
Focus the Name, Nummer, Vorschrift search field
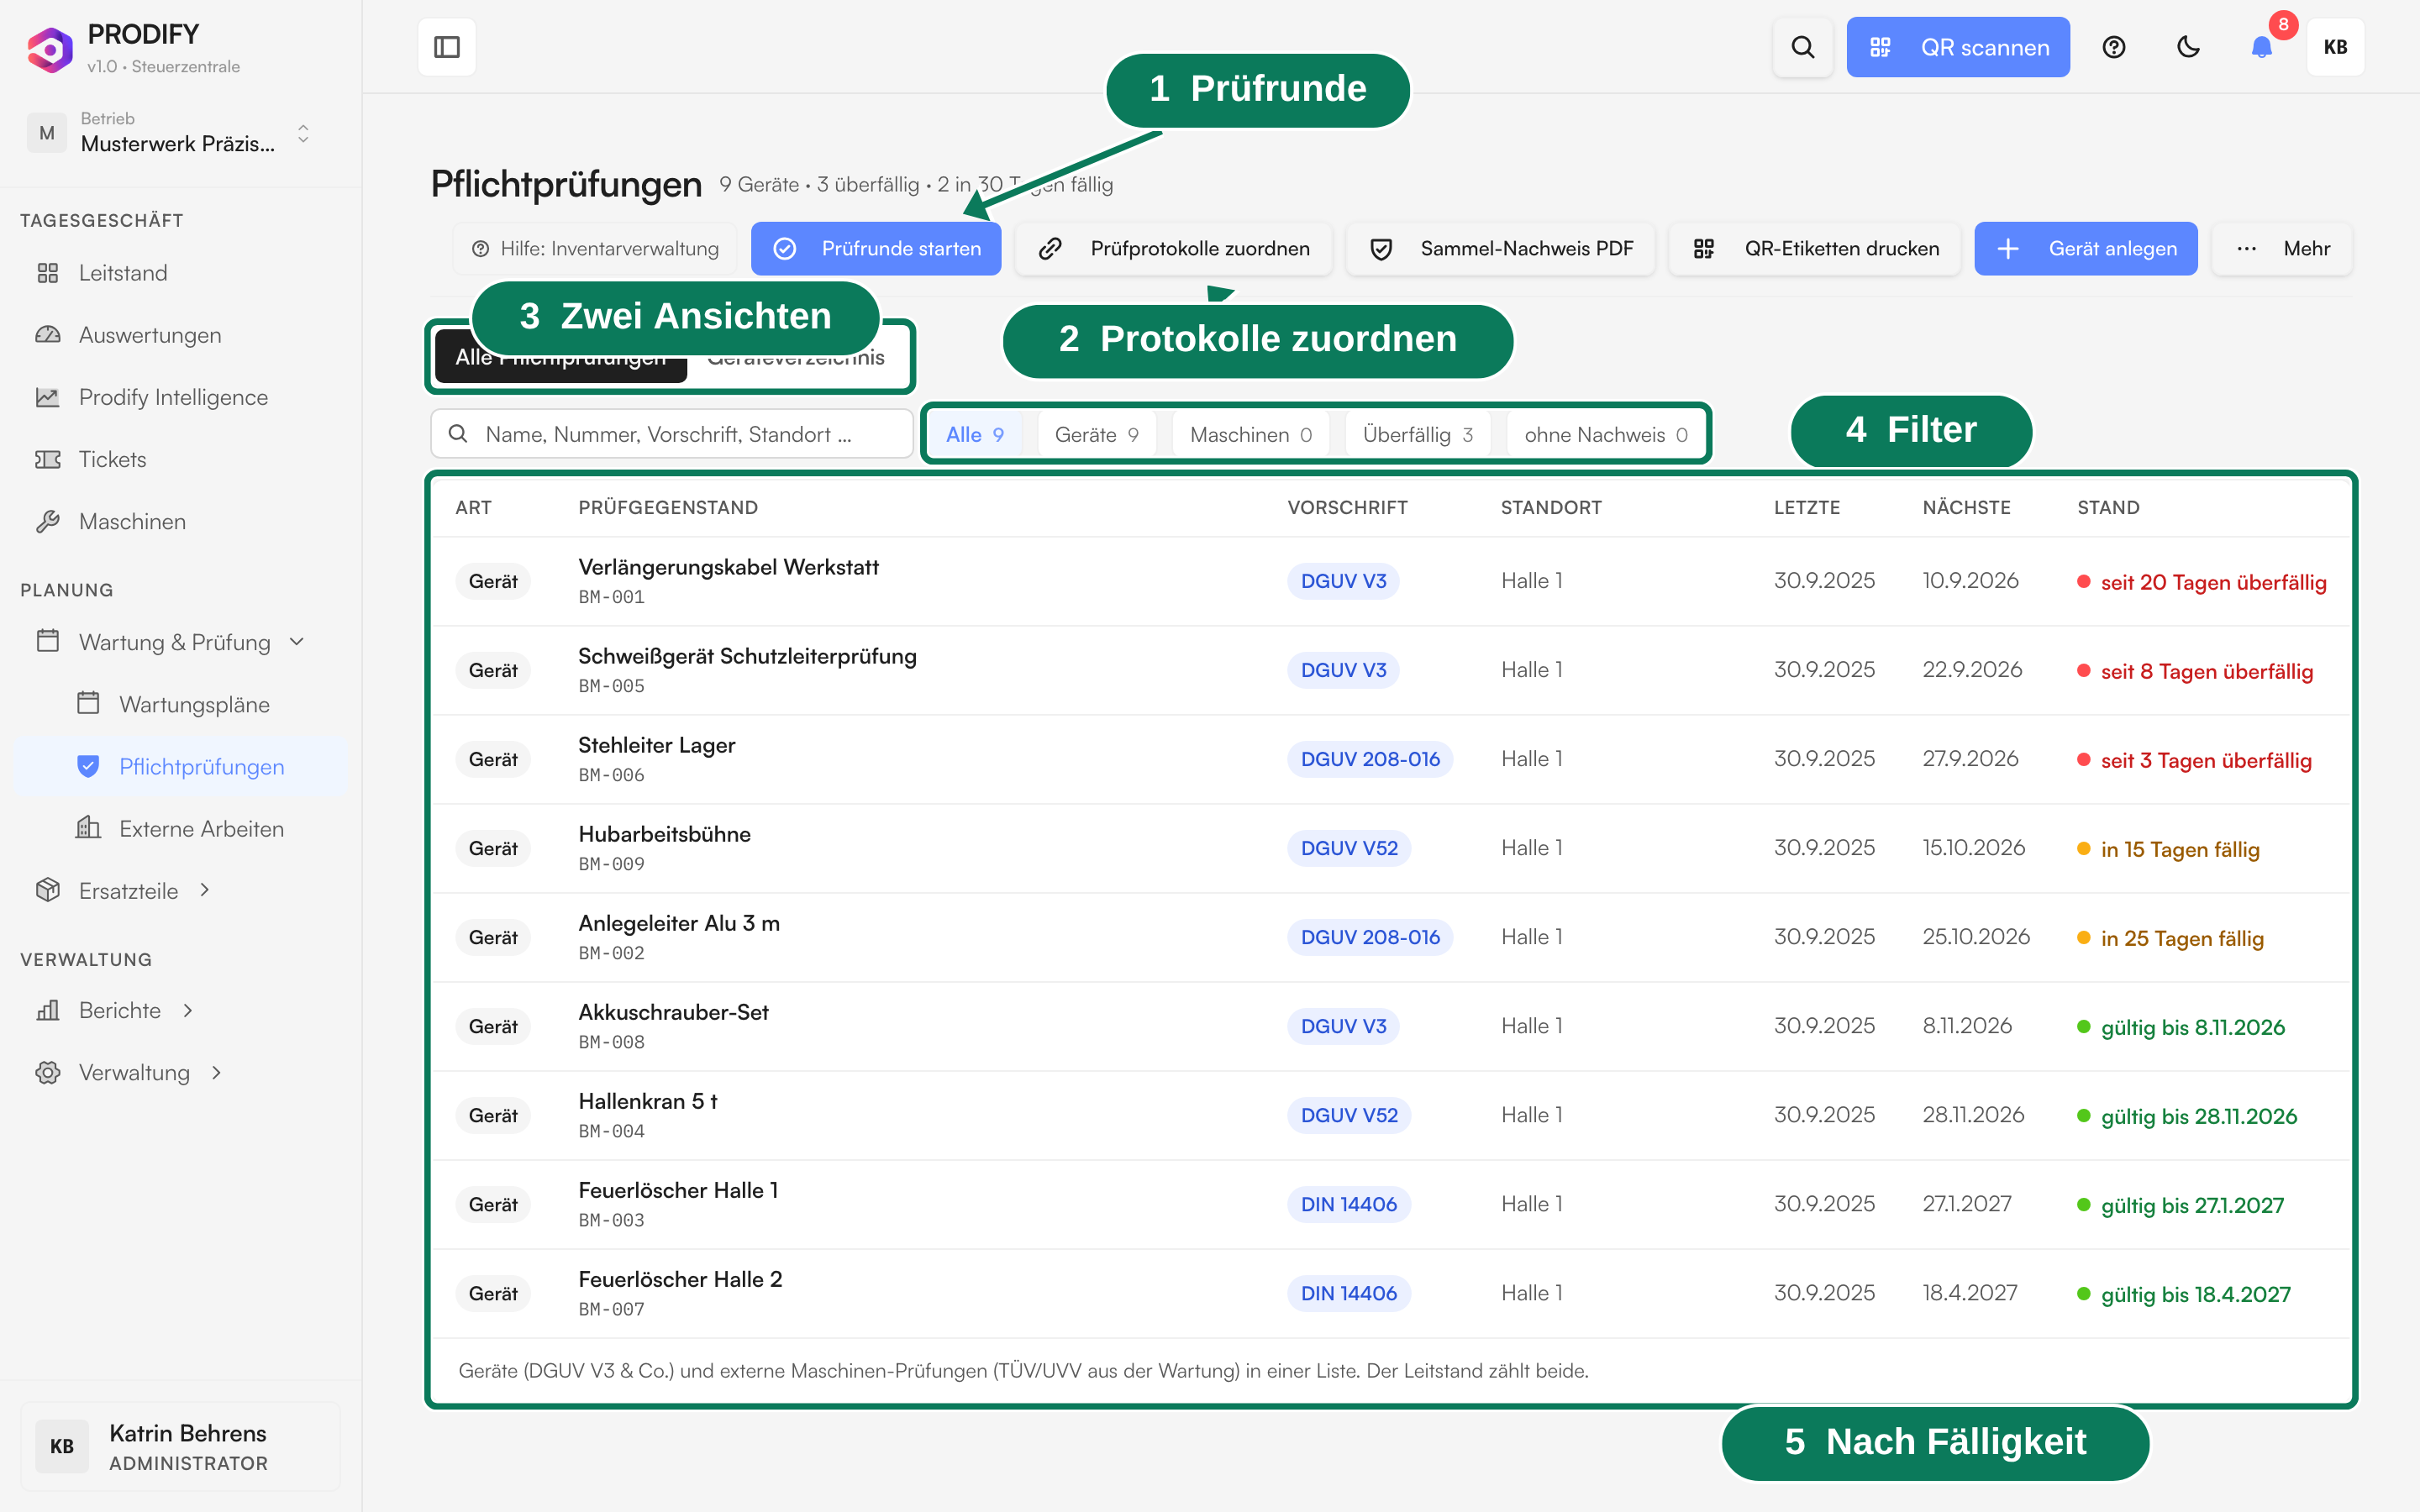tap(671, 434)
